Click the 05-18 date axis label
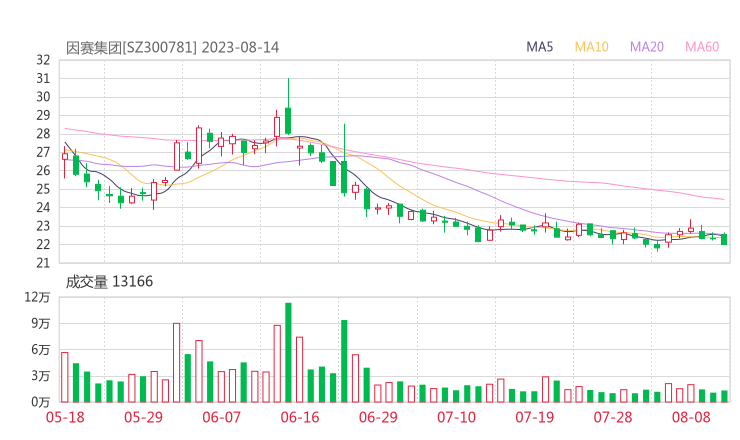The height and width of the screenshot is (440, 740). (x=65, y=417)
